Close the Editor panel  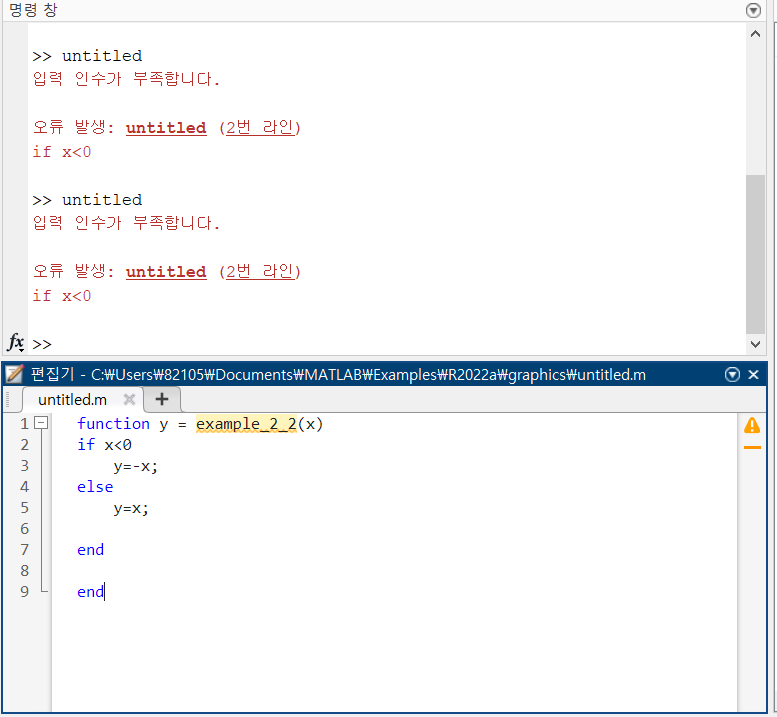[x=753, y=375]
